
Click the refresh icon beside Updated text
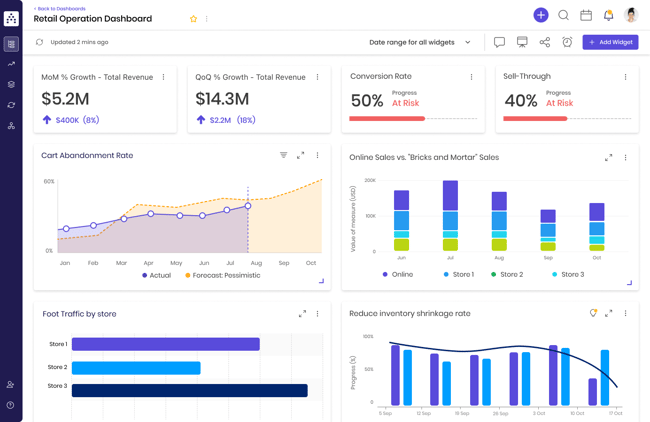click(x=40, y=42)
